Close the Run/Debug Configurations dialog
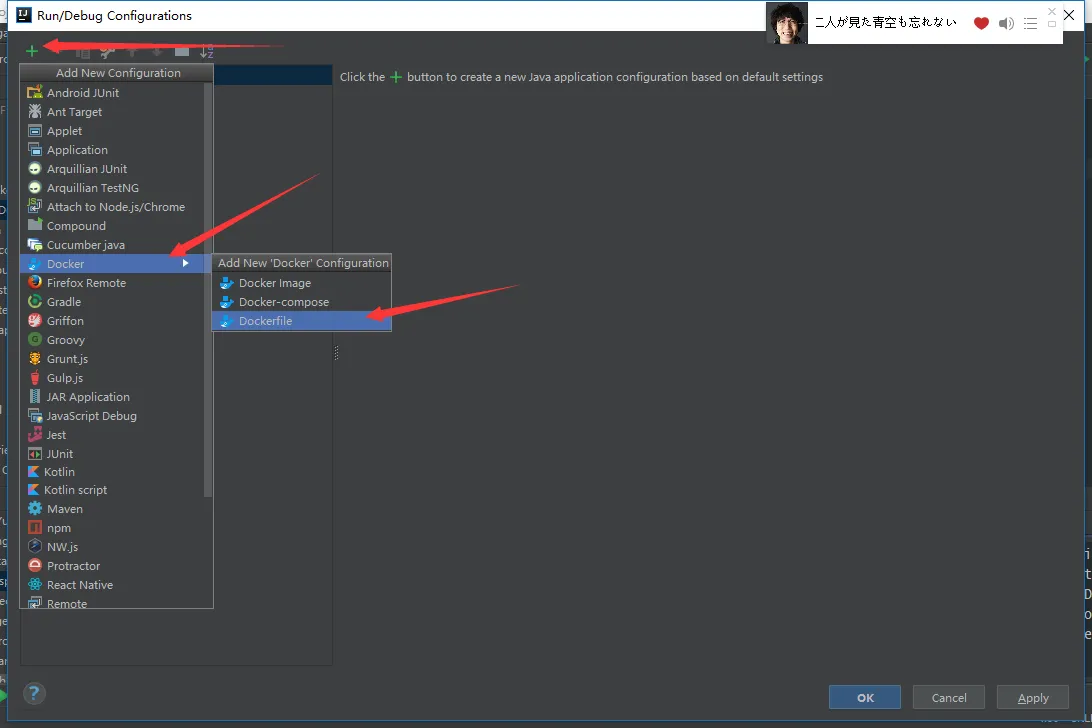The height and width of the screenshot is (728, 1092). click(x=1069, y=15)
